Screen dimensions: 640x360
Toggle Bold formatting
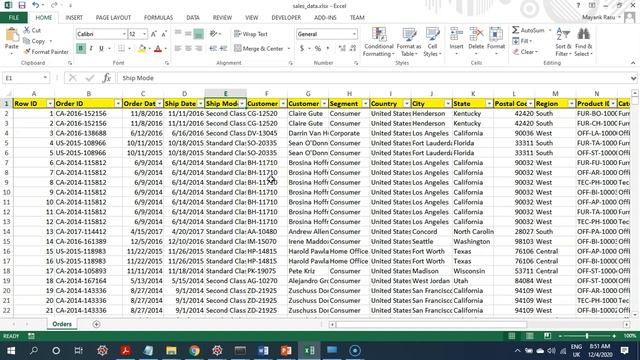[81, 49]
